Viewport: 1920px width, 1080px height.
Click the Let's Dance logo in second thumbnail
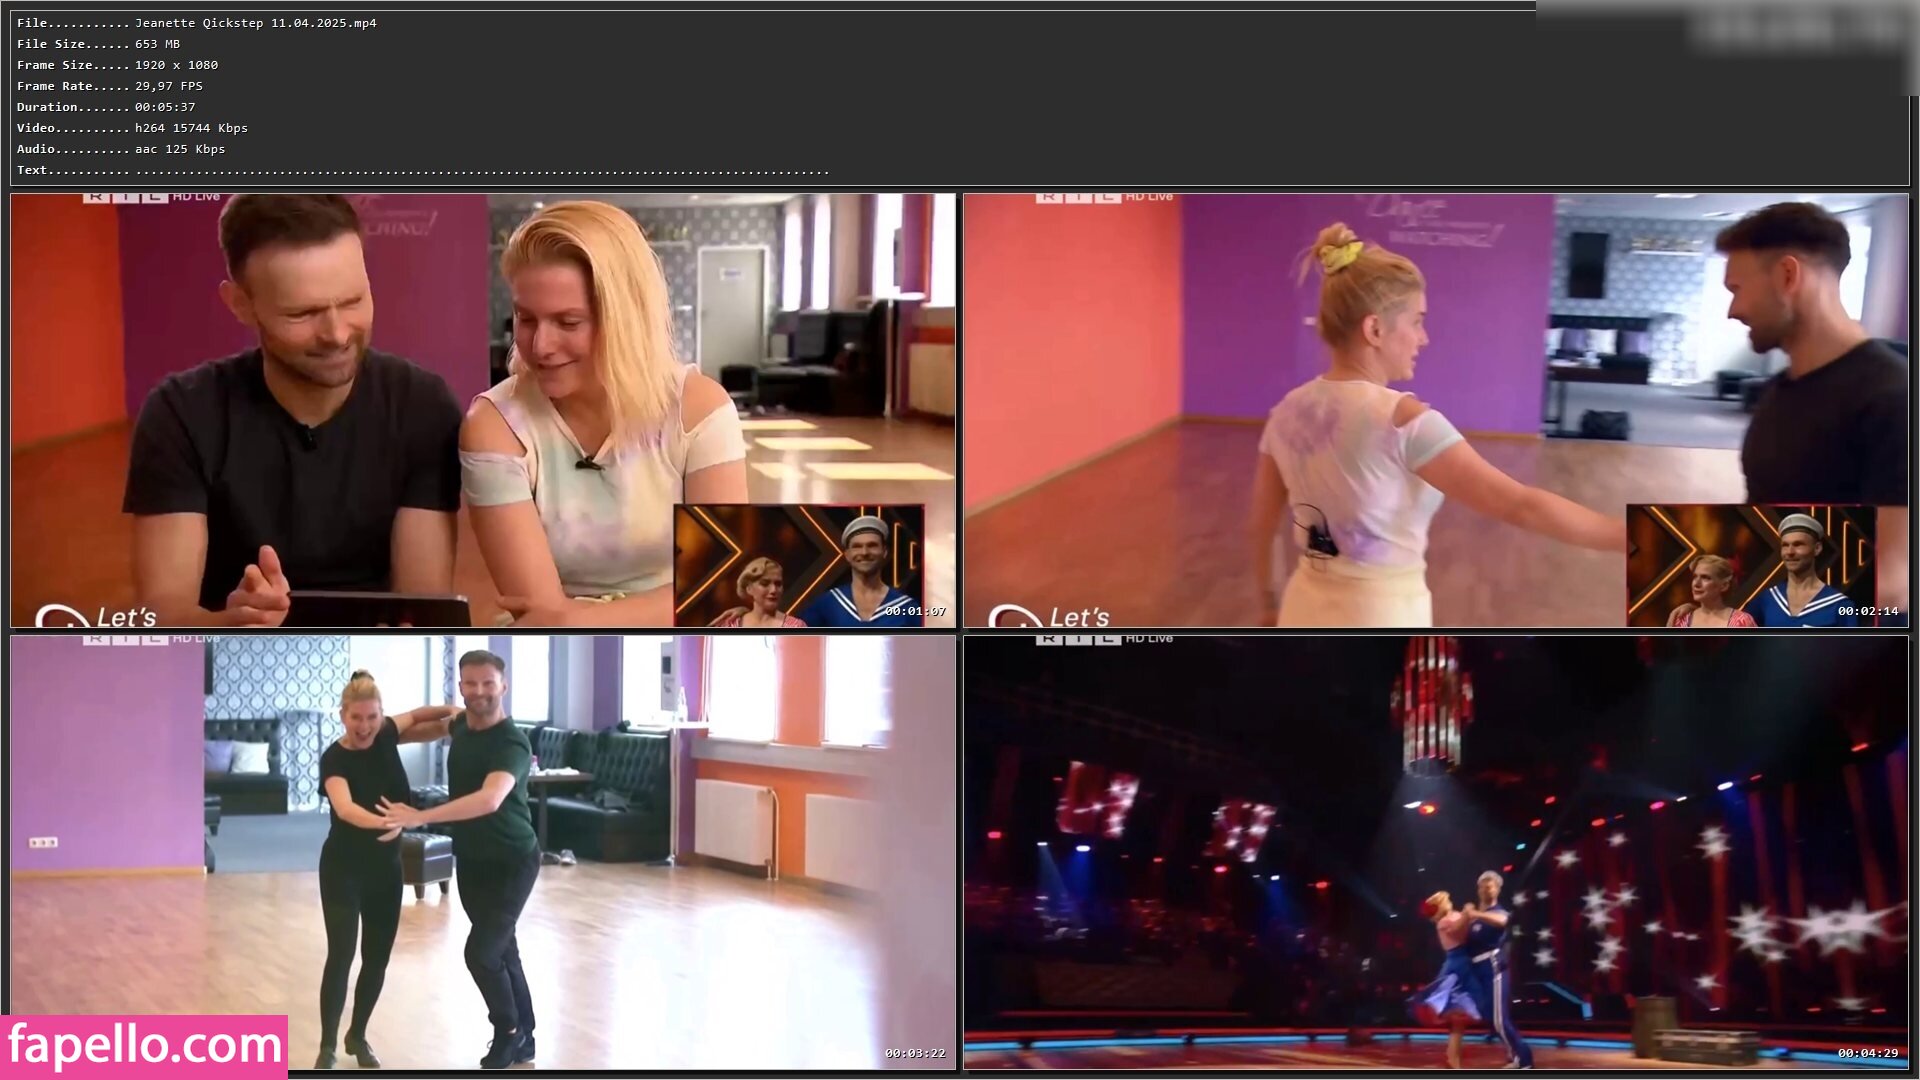pyautogui.click(x=1051, y=616)
